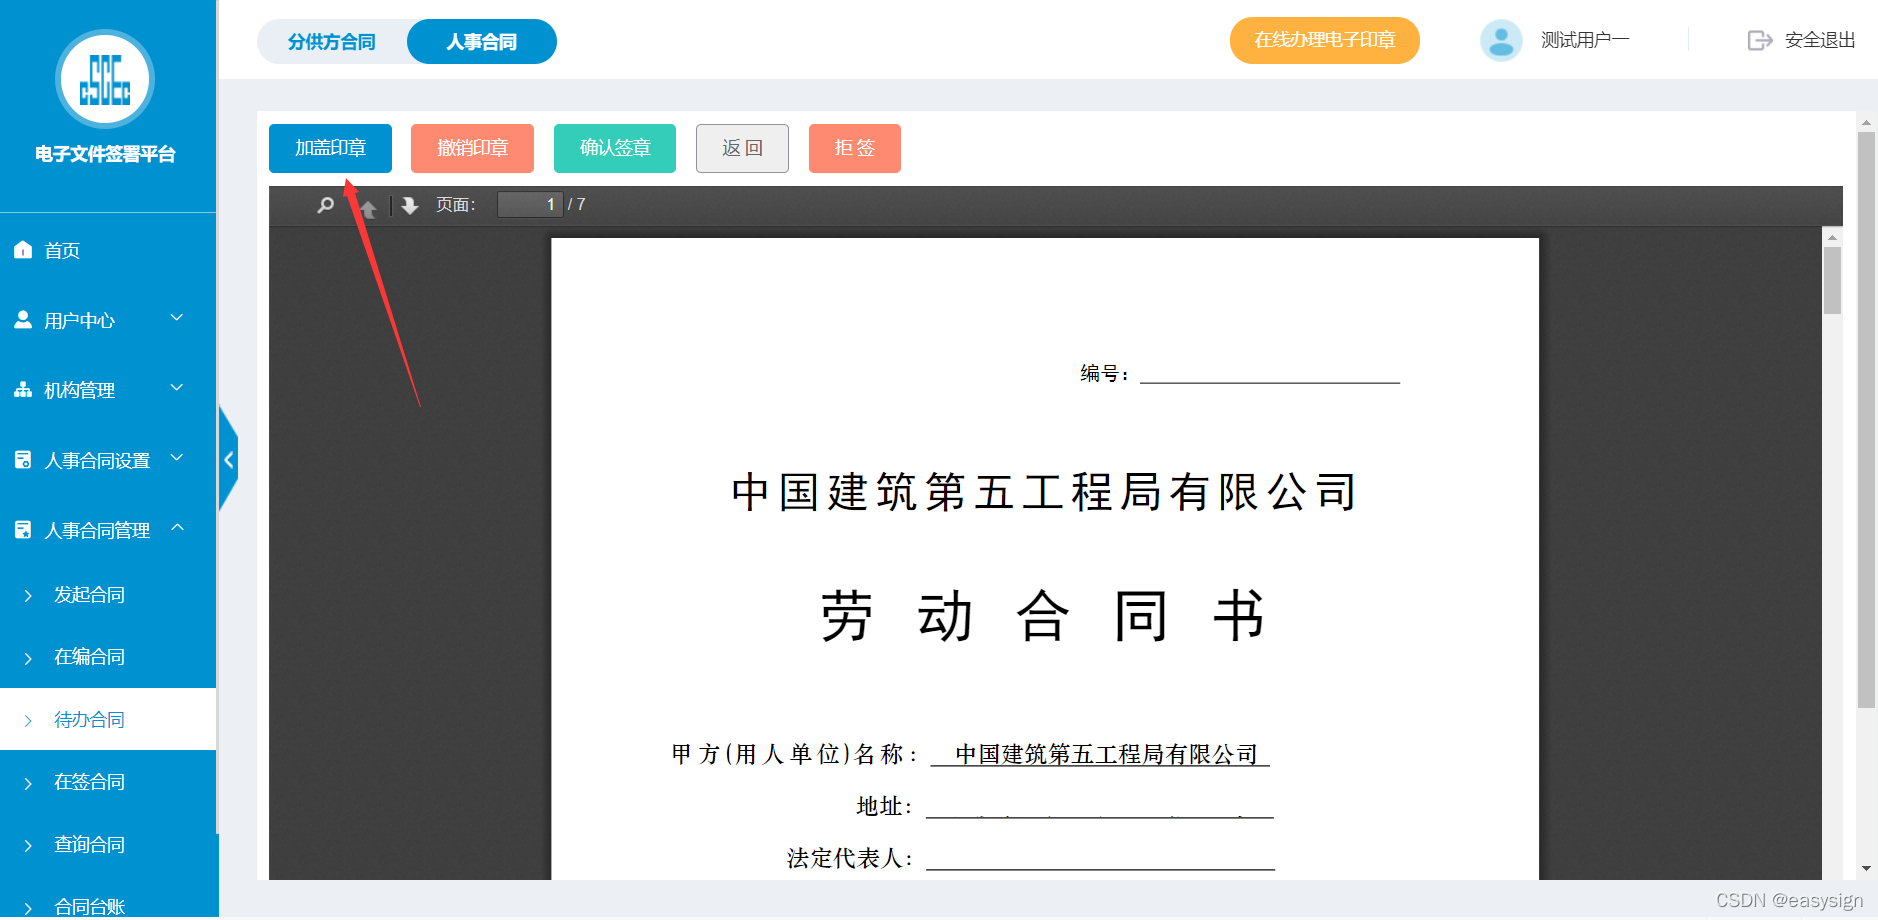Screen dimensions: 1878x920
Task: Click 在线办理电子印章 button
Action: click(1325, 40)
